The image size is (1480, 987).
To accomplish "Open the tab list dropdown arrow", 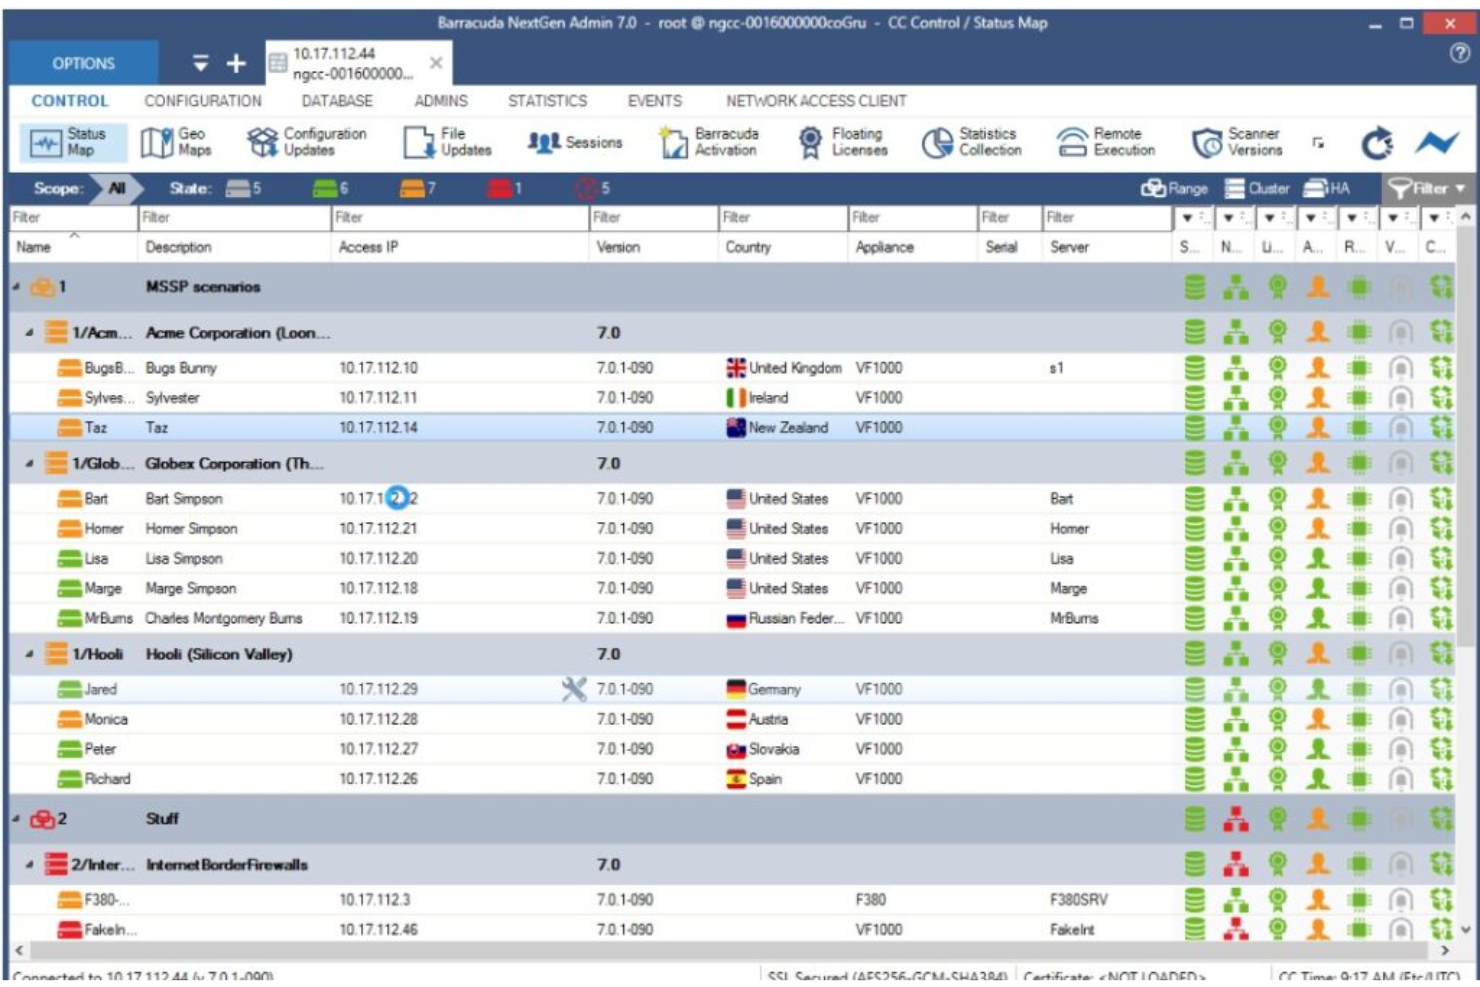I will (201, 63).
